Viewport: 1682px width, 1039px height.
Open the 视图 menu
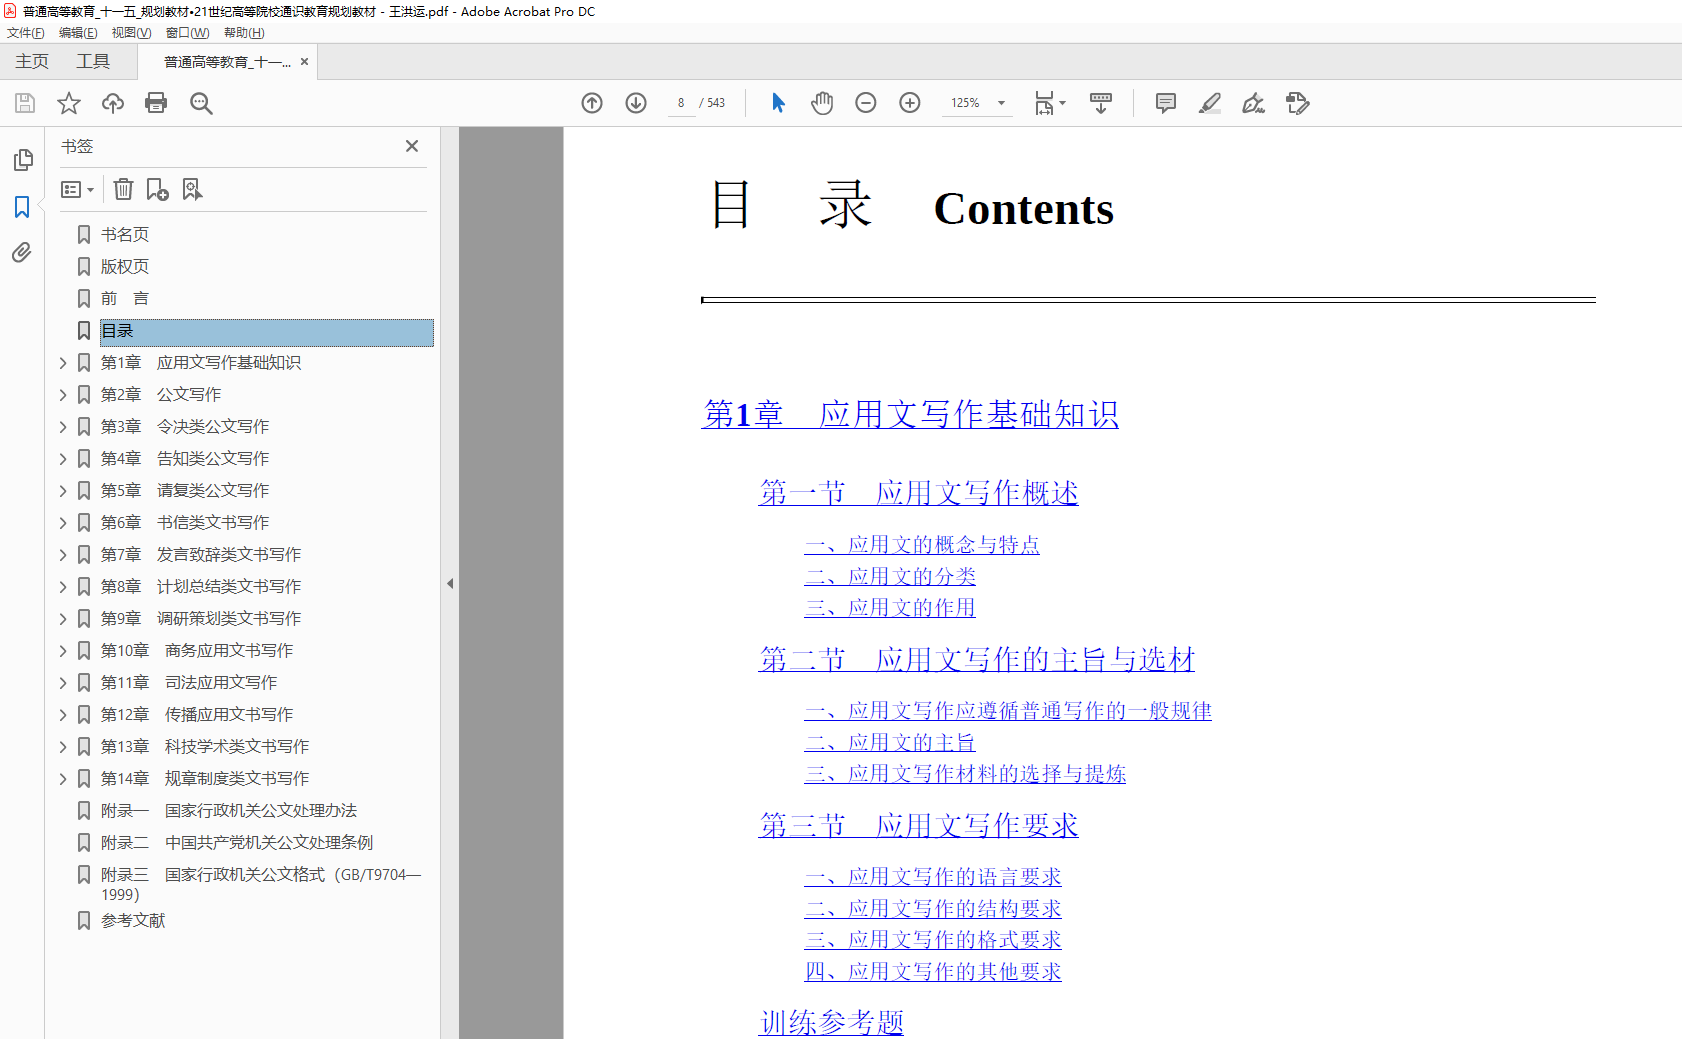coord(129,32)
